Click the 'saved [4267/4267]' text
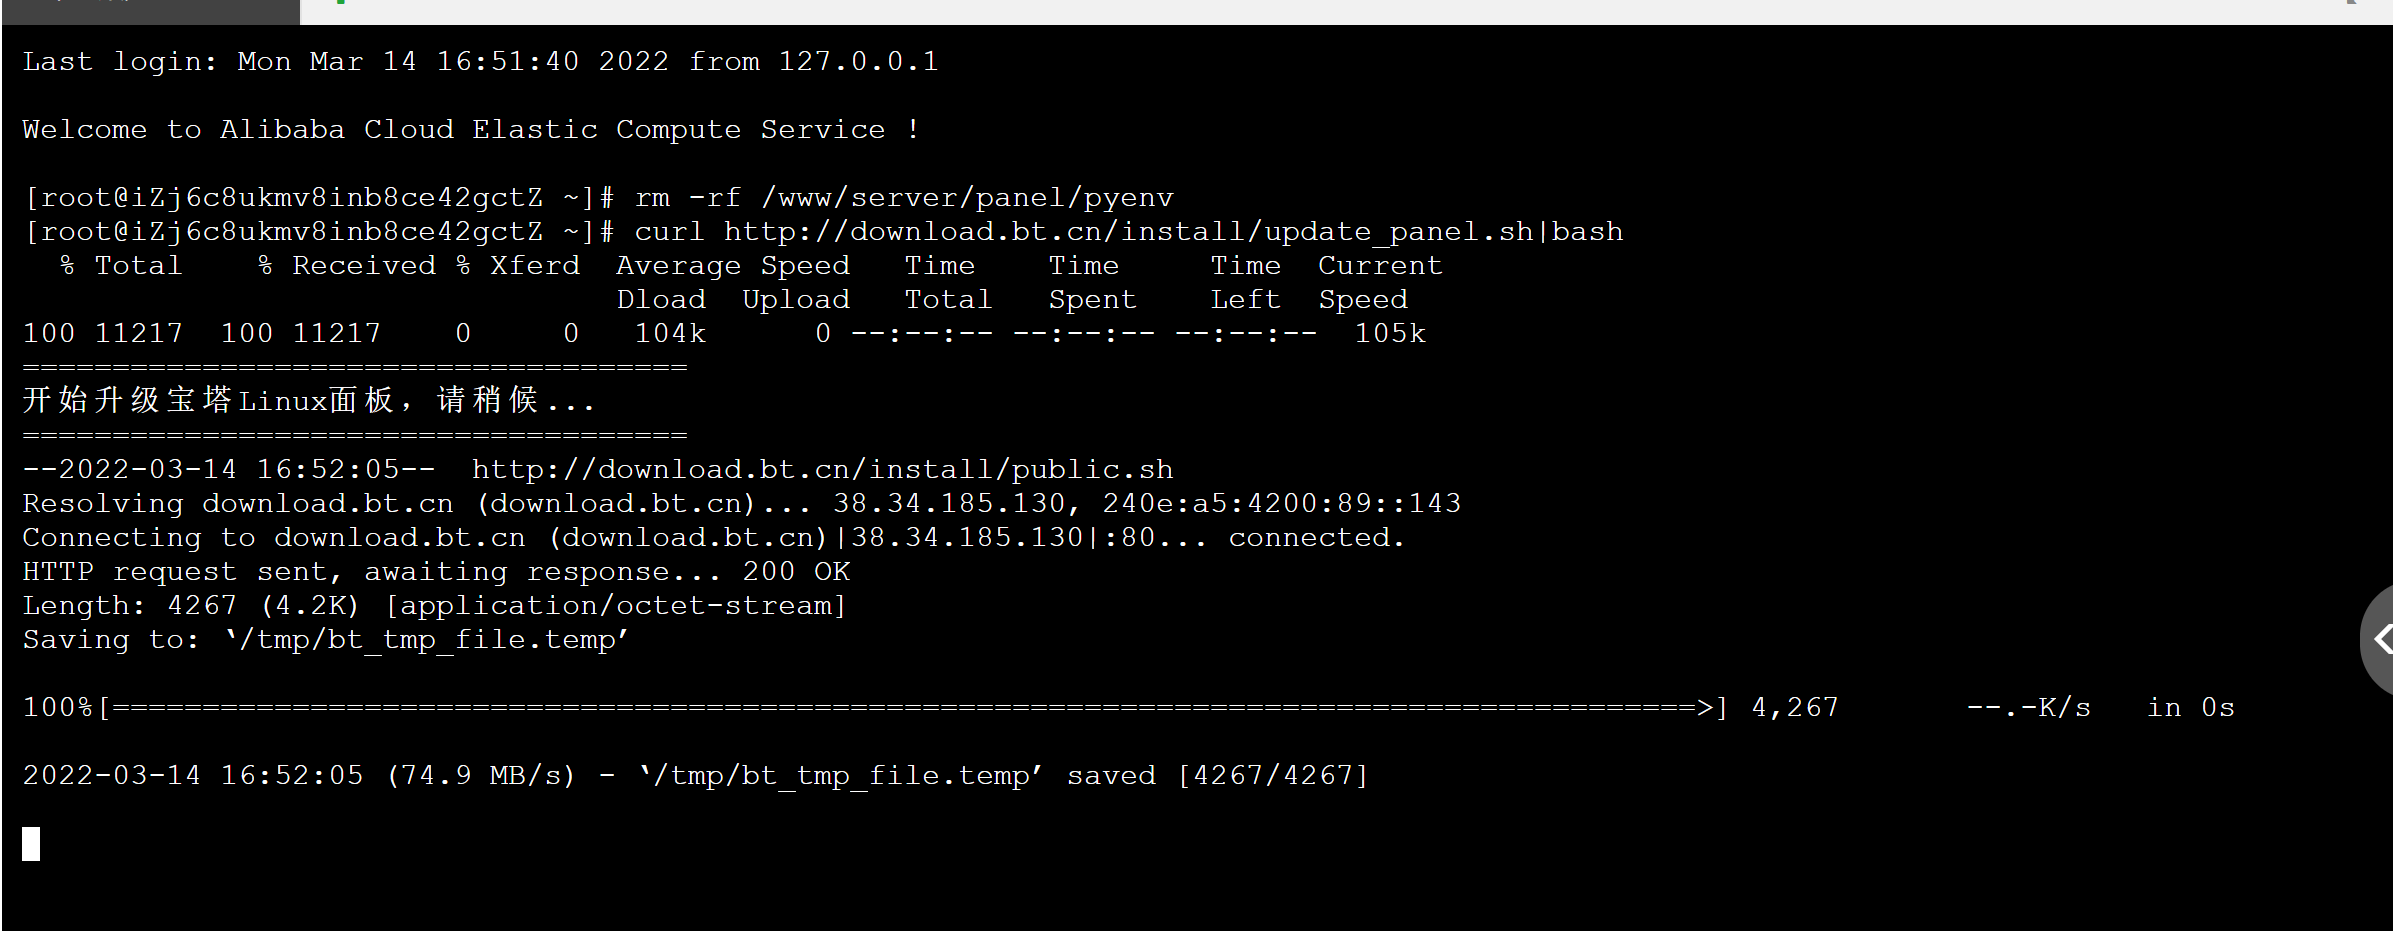The image size is (2393, 931). pos(1217,775)
